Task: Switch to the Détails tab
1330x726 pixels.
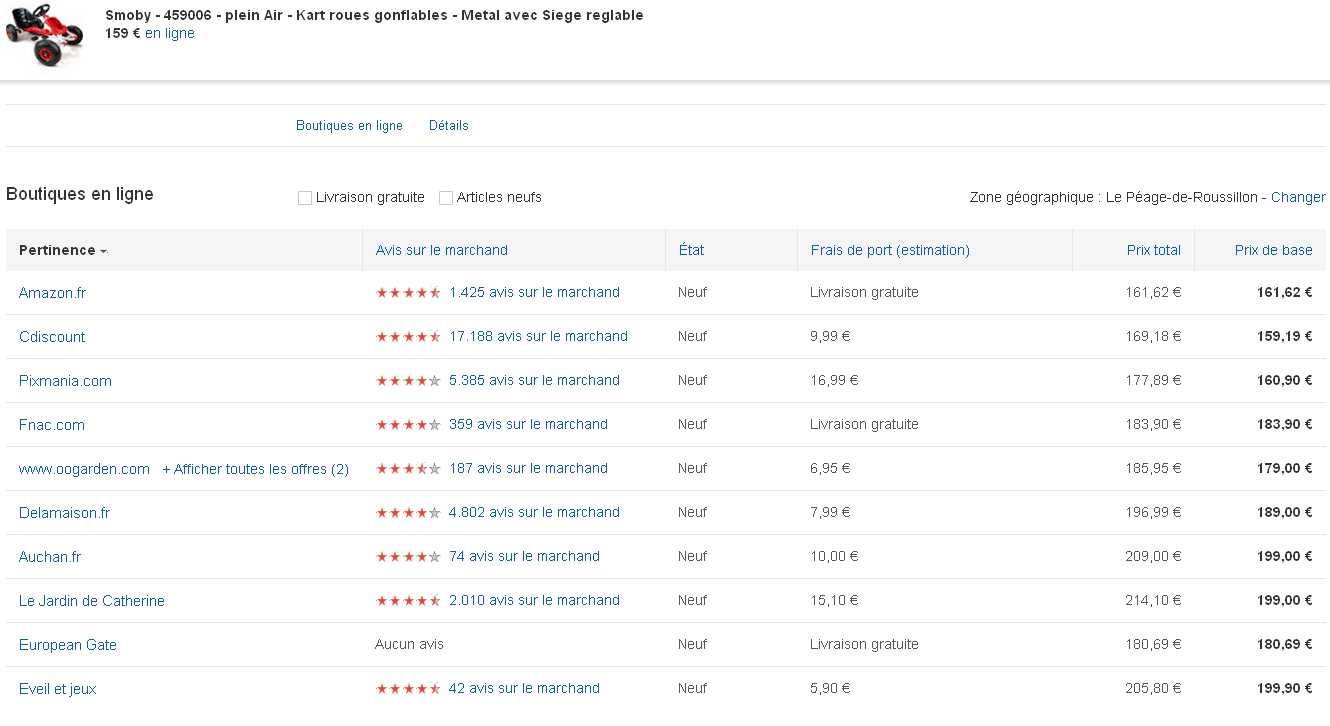Action: point(448,126)
